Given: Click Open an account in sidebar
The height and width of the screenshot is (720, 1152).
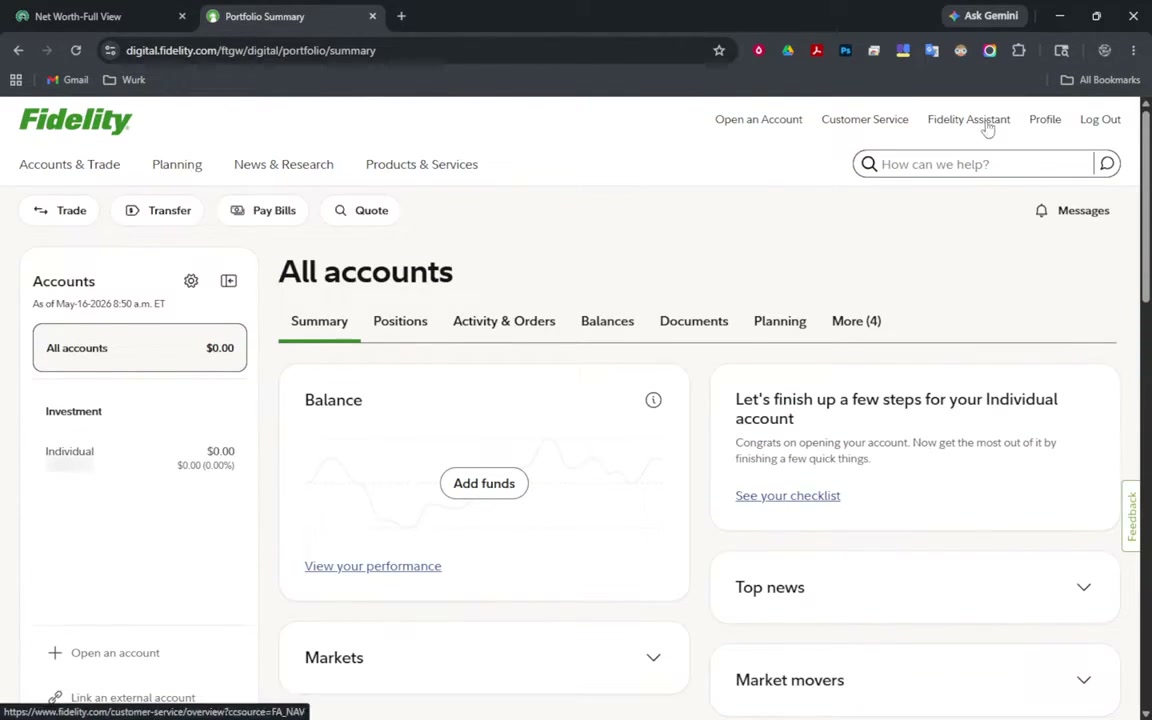Looking at the screenshot, I should tap(104, 652).
